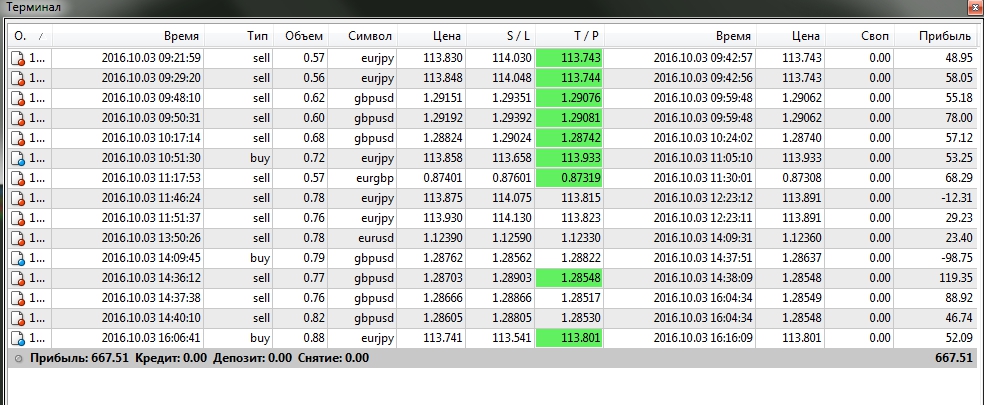Sort by the Тип column header
This screenshot has width=984, height=405.
[x=238, y=36]
